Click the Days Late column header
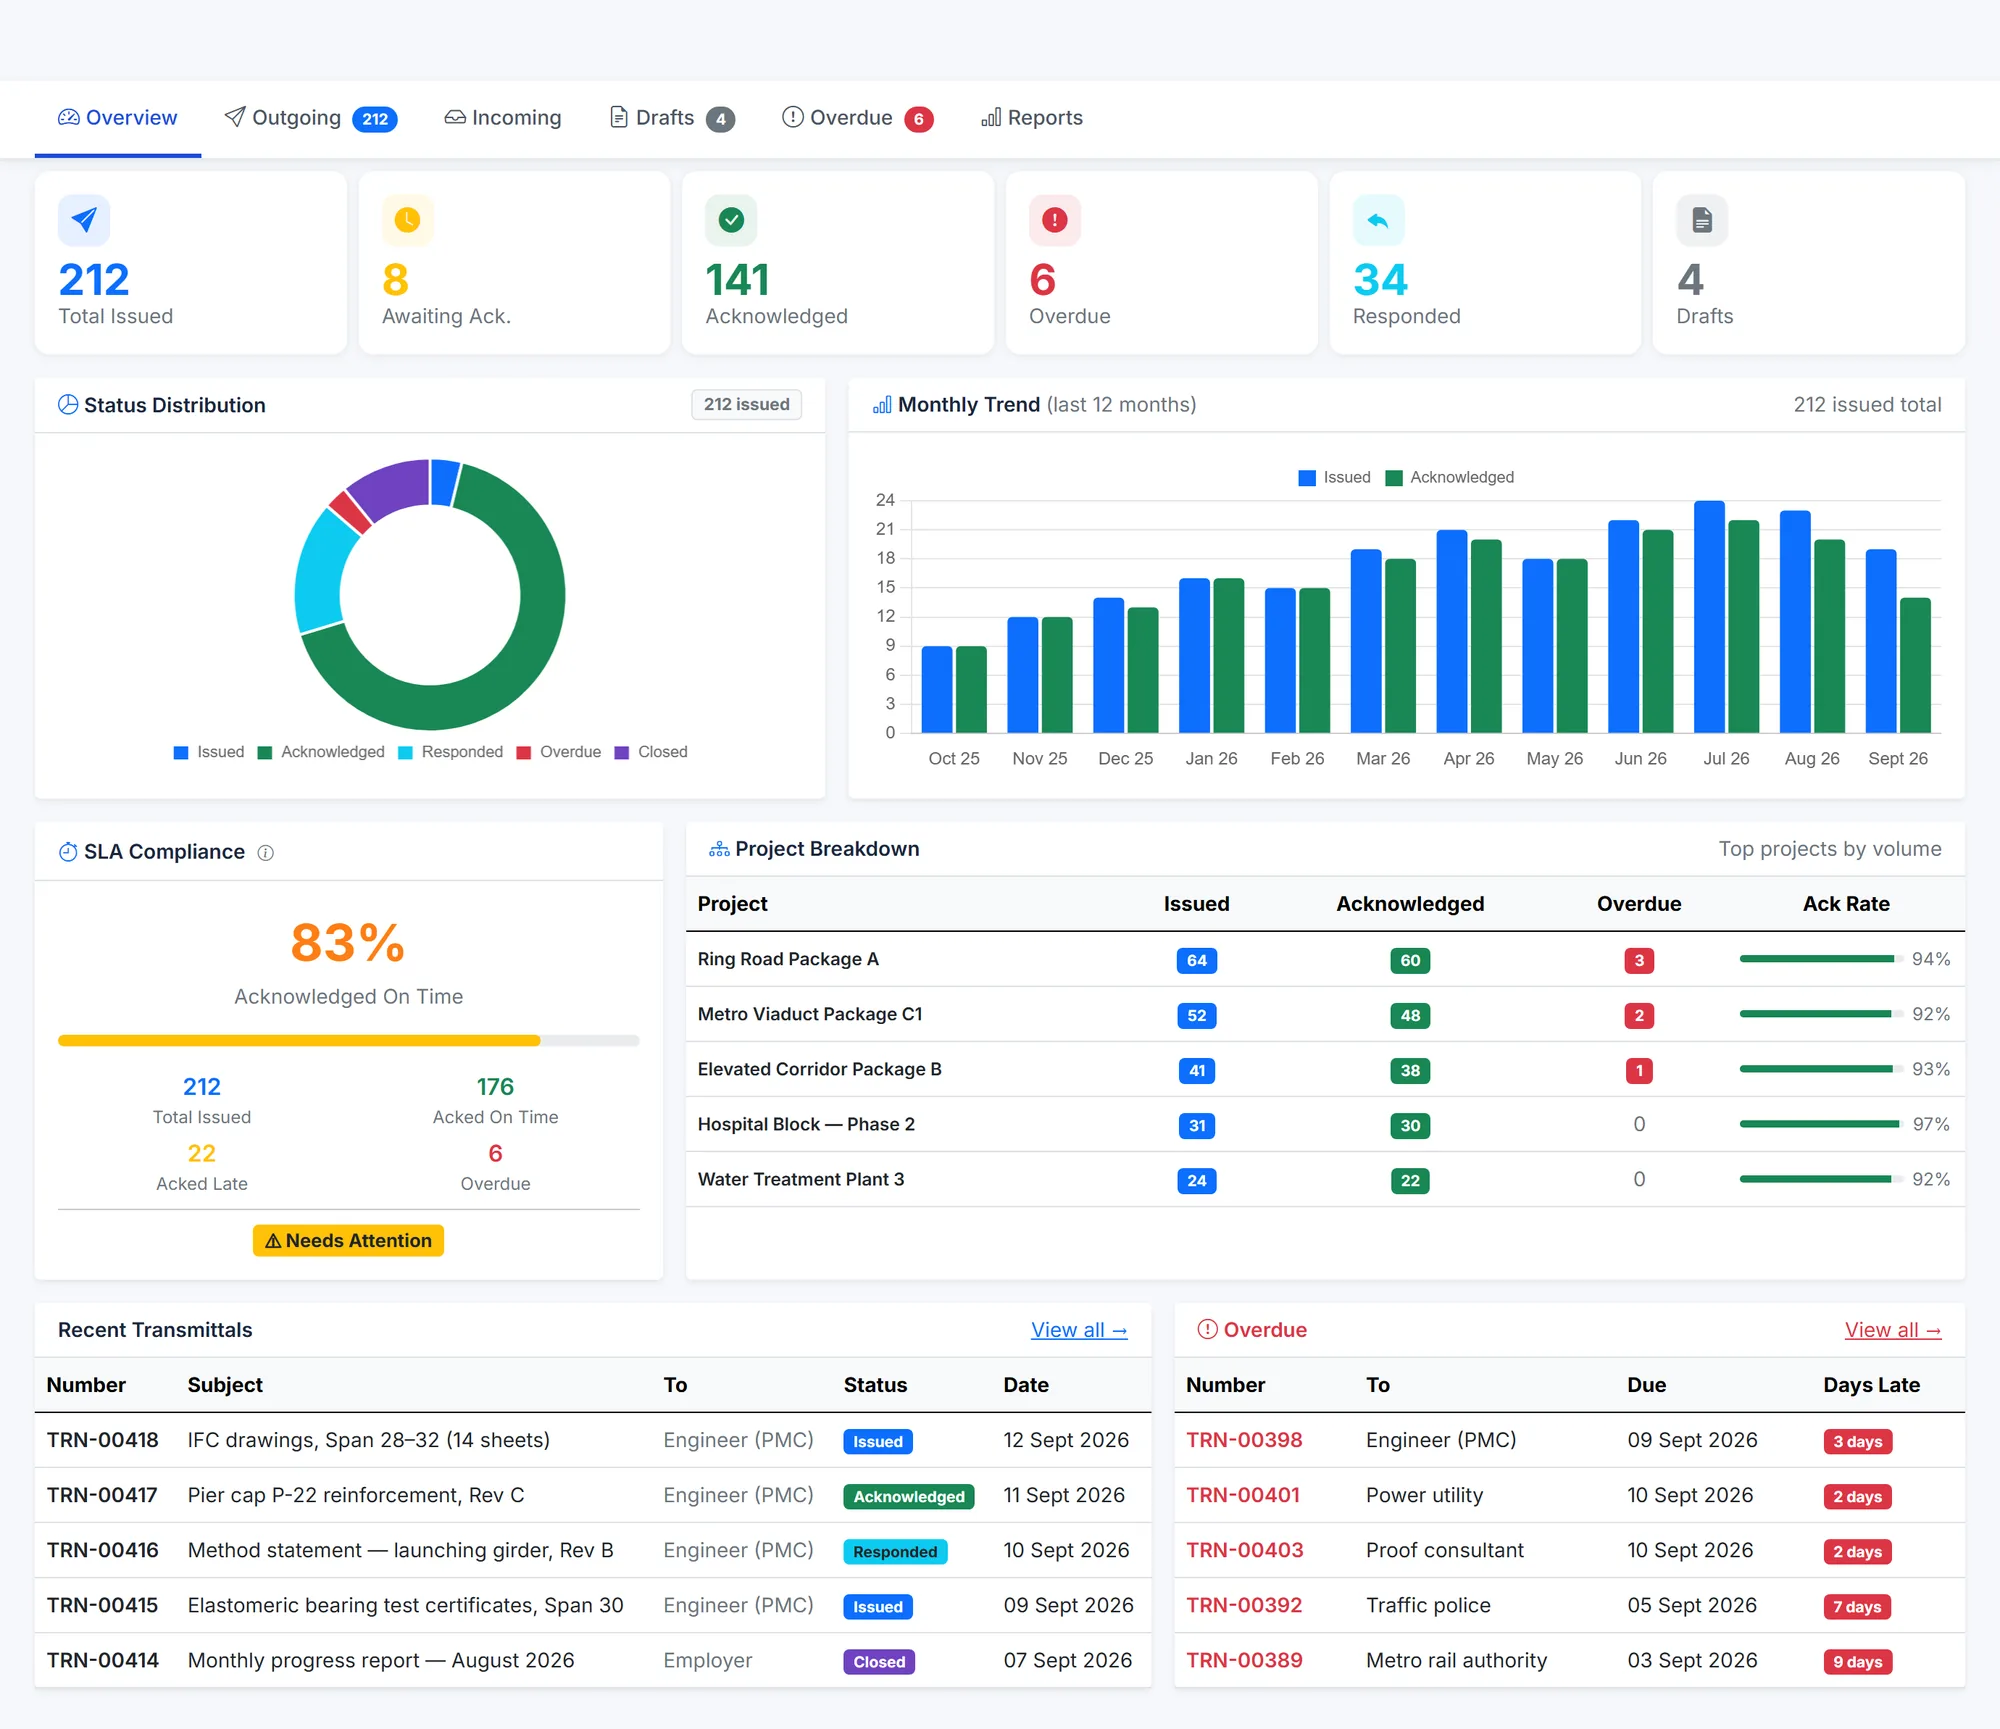Screen dimensions: 2000x1729 tap(1871, 1385)
